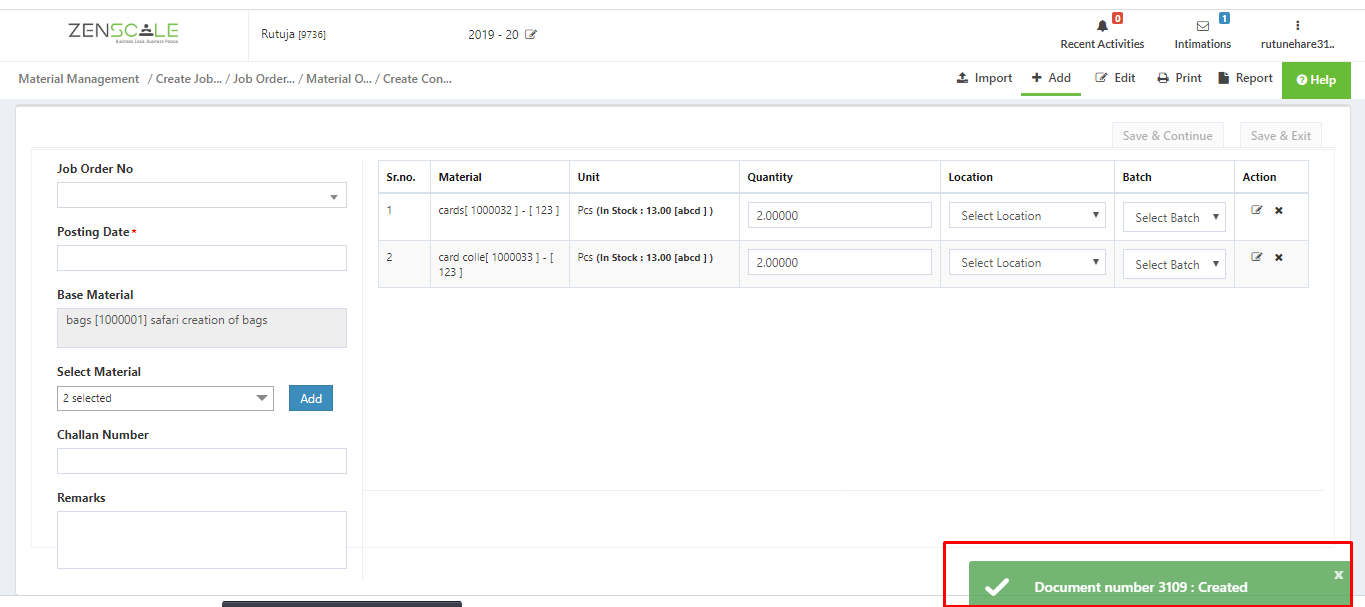Dismiss the Document number 3109 notification

[x=1339, y=575]
